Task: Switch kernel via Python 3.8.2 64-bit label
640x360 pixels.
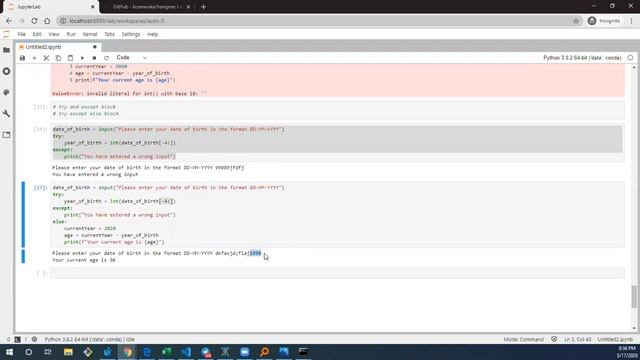Action: (x=582, y=58)
